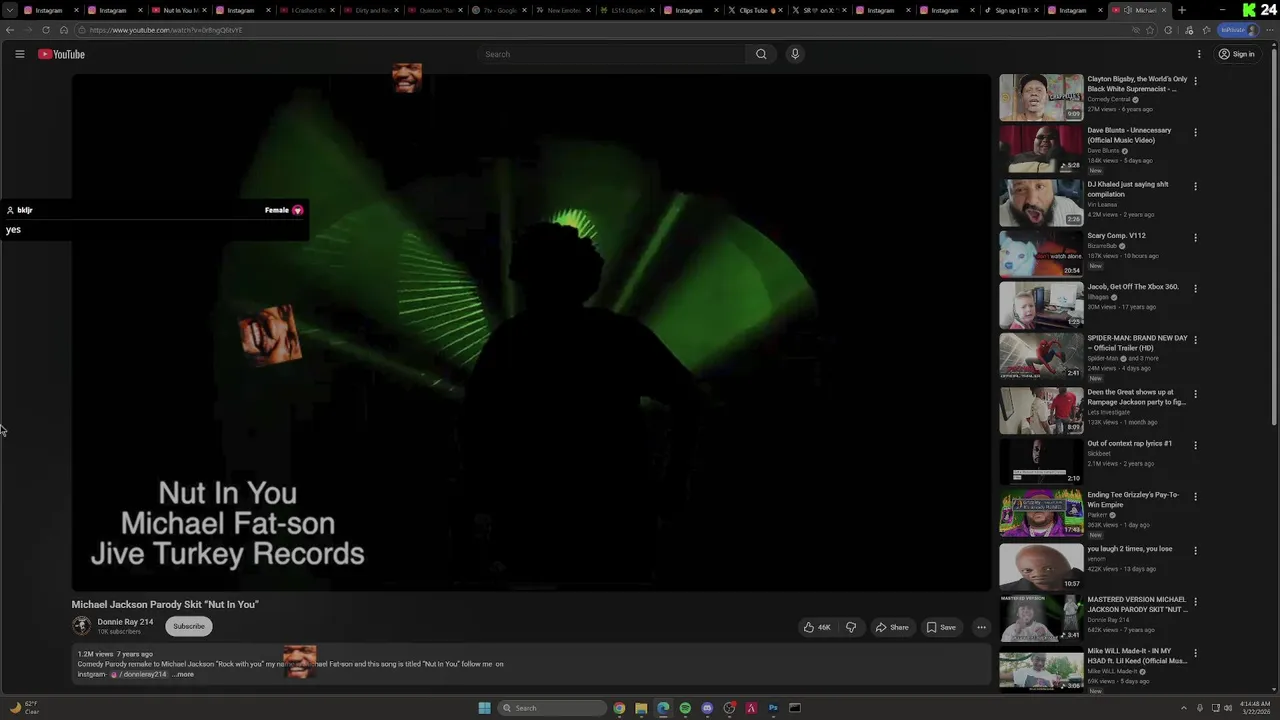Open Deen the Great Rampage Jackson thumbnail

pyautogui.click(x=1041, y=410)
